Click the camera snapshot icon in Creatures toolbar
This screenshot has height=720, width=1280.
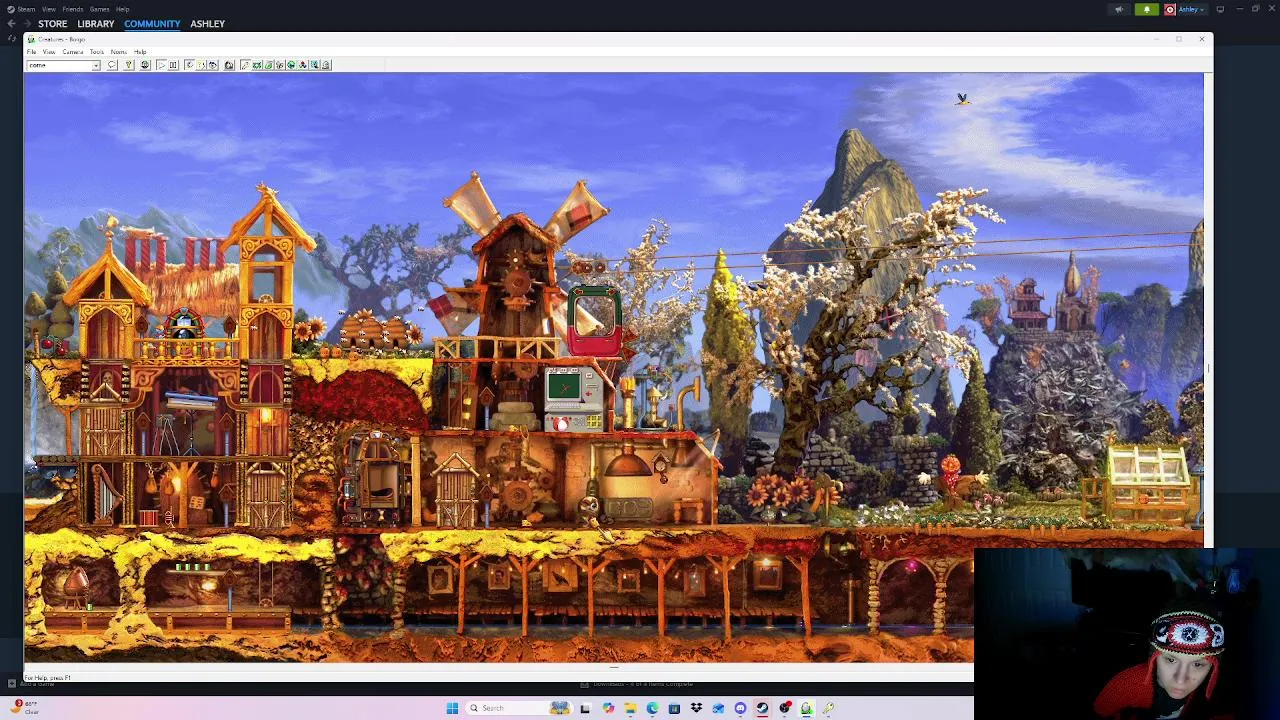[x=229, y=65]
